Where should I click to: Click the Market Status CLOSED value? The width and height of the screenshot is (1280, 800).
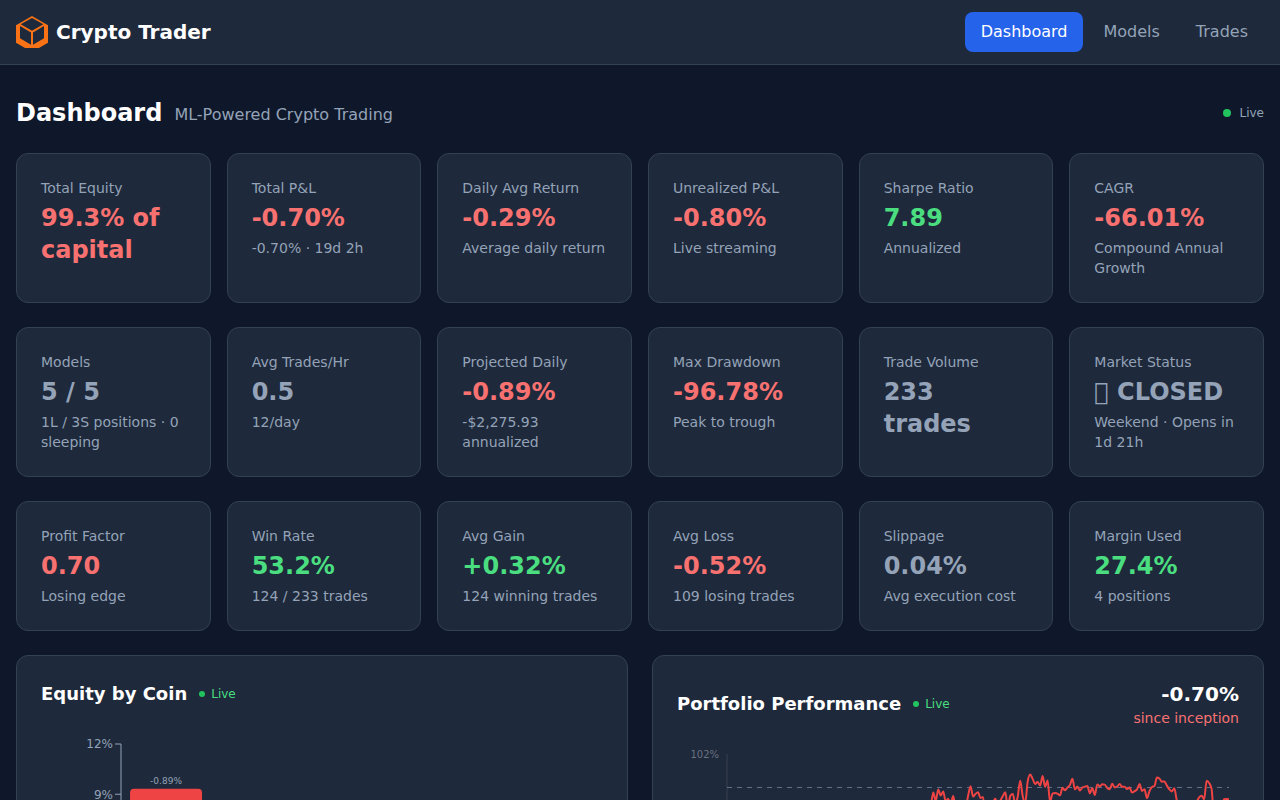(x=1158, y=392)
